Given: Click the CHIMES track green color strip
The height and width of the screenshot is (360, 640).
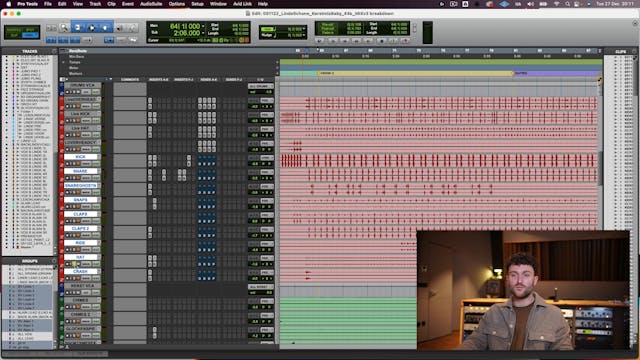Looking at the screenshot, I should (x=62, y=304).
